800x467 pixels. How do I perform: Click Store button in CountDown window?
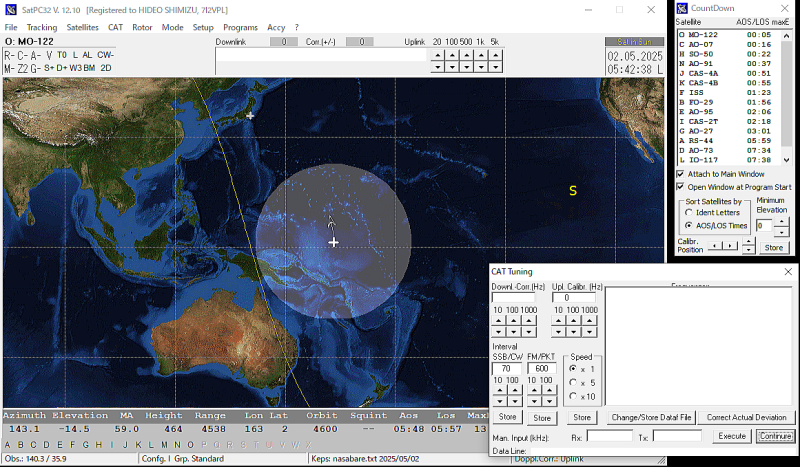[773, 248]
